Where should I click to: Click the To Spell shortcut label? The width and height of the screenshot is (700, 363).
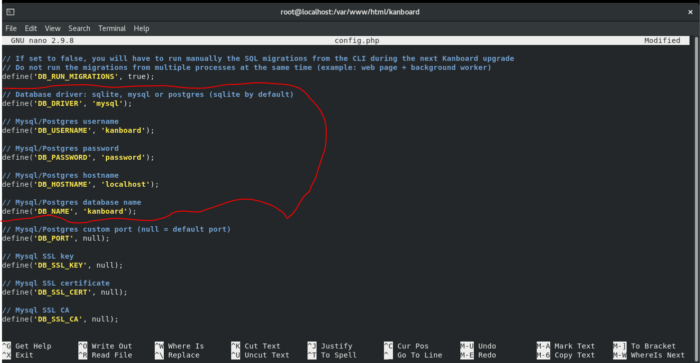338,355
